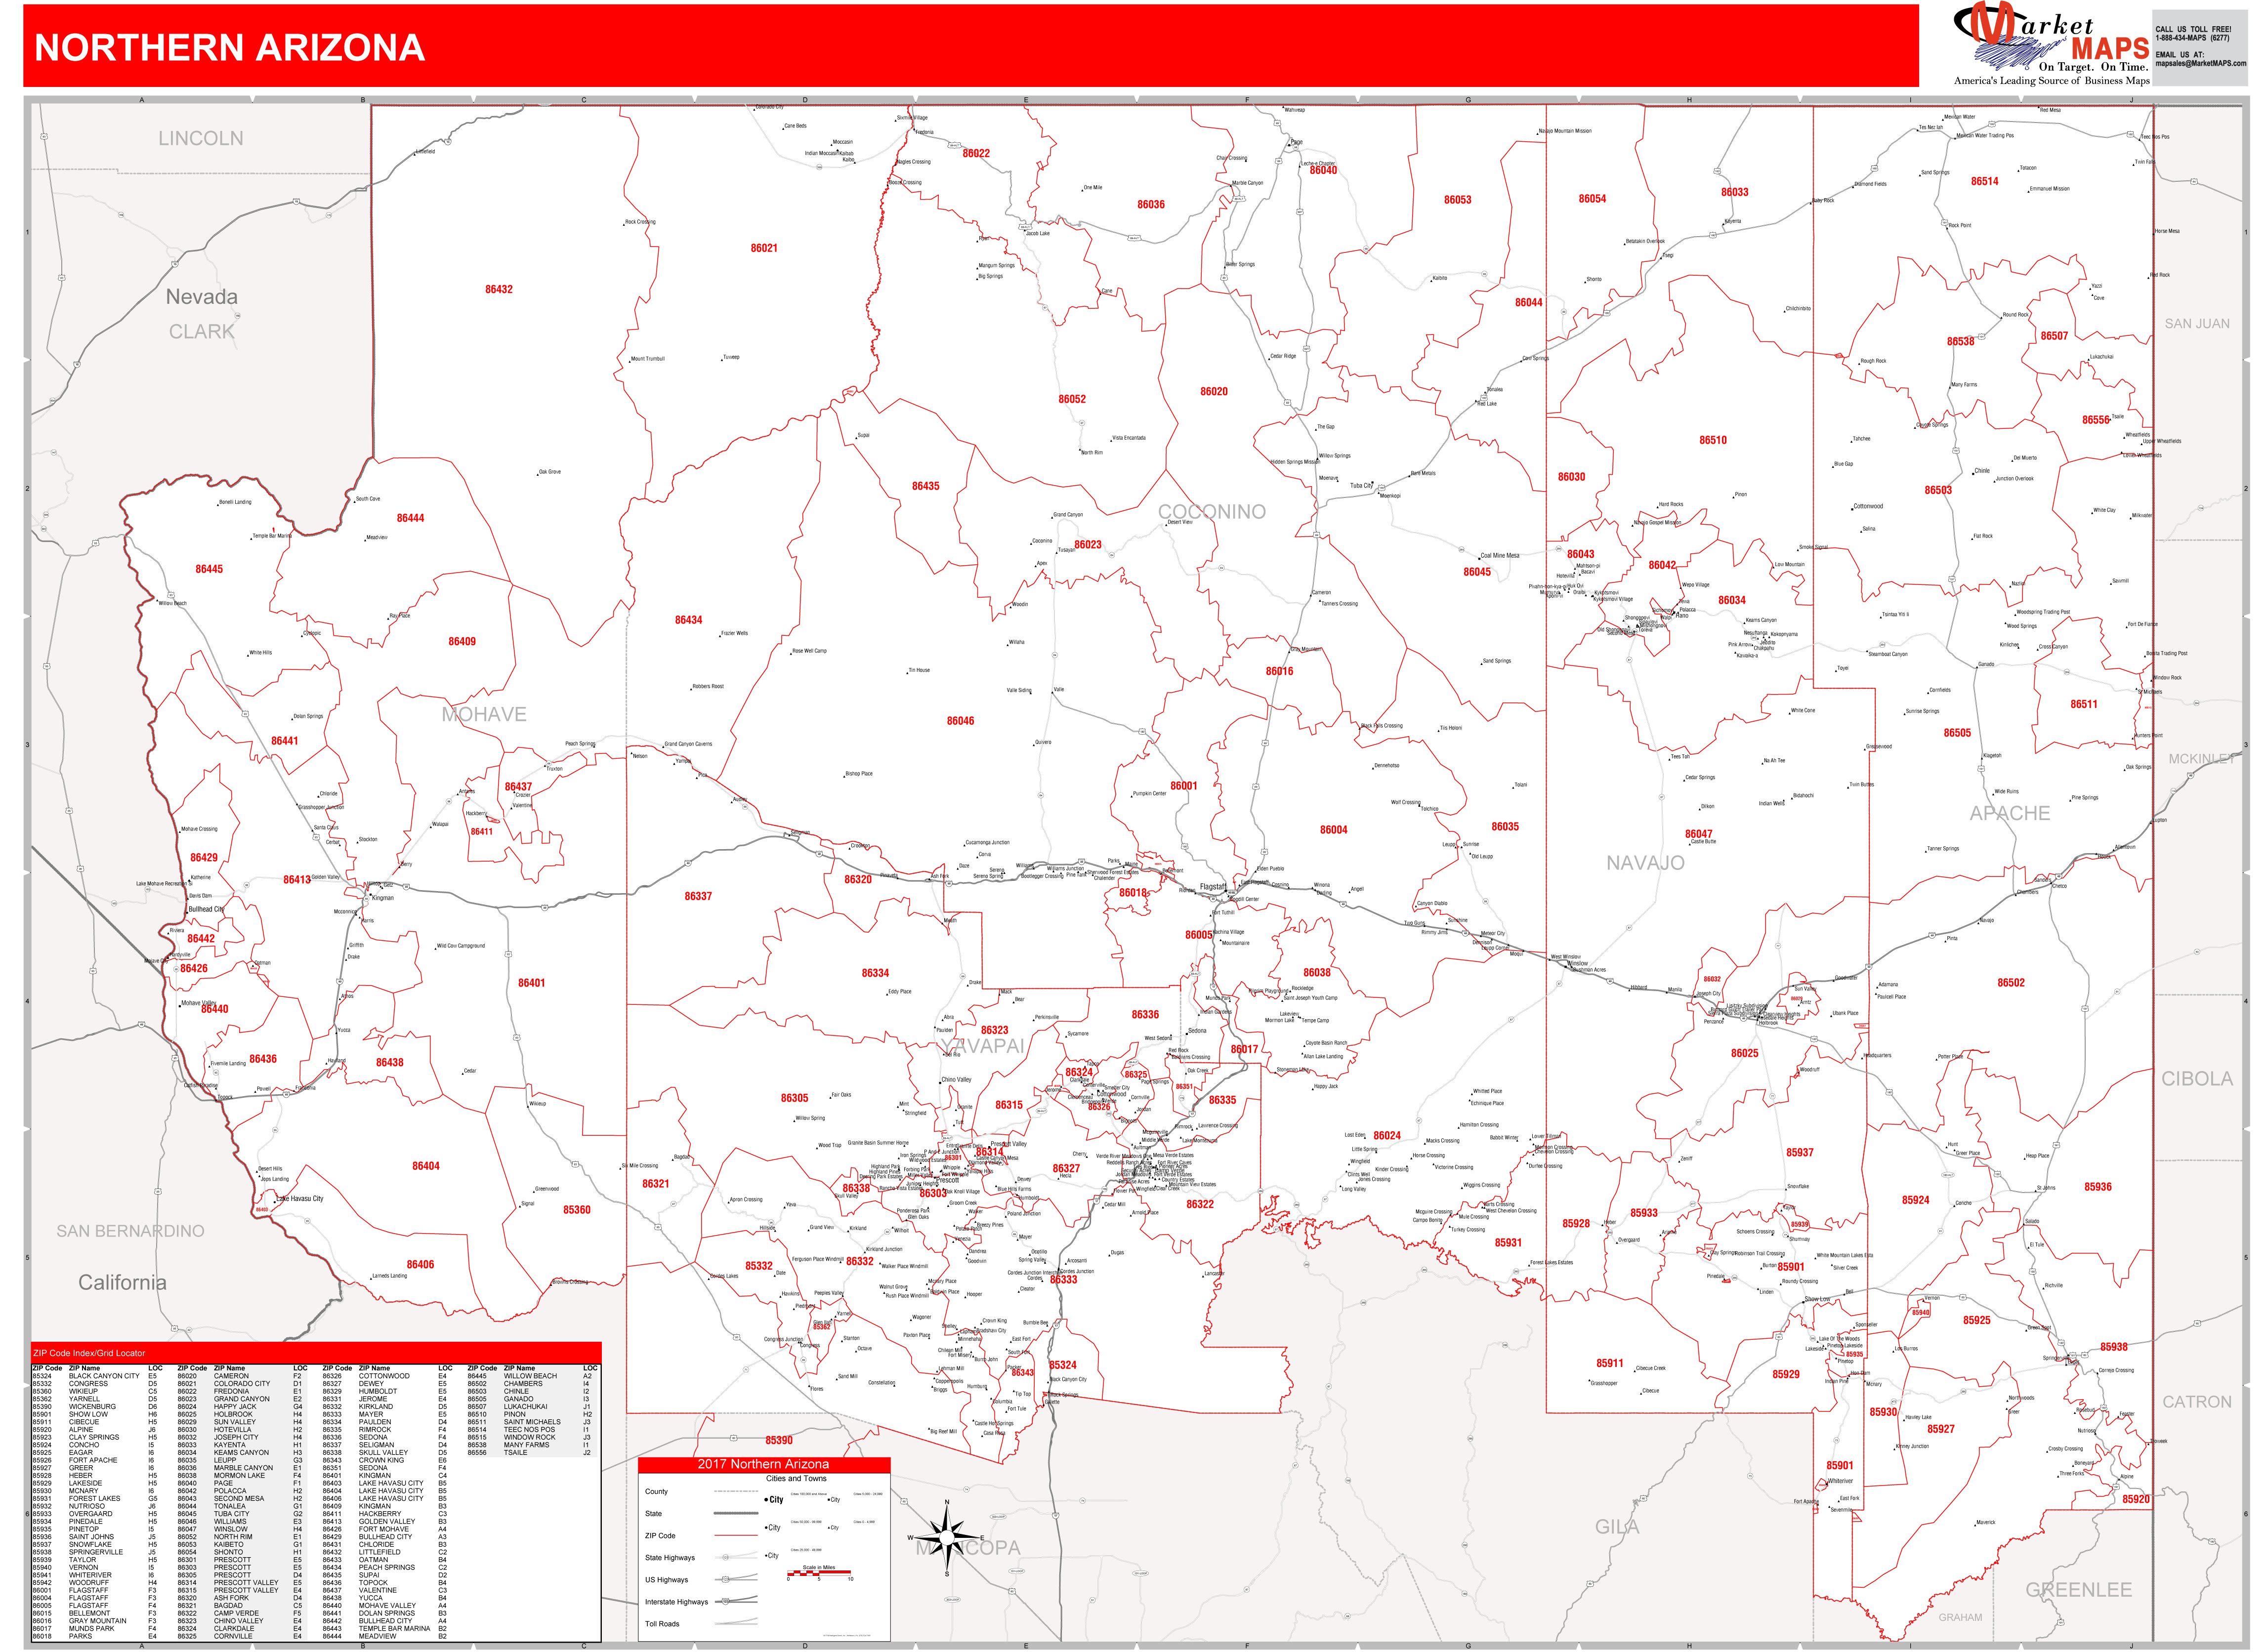Select the bold City dot for cities 100,000 and above
Screen dimensions: 2268x1652
coord(766,1500)
